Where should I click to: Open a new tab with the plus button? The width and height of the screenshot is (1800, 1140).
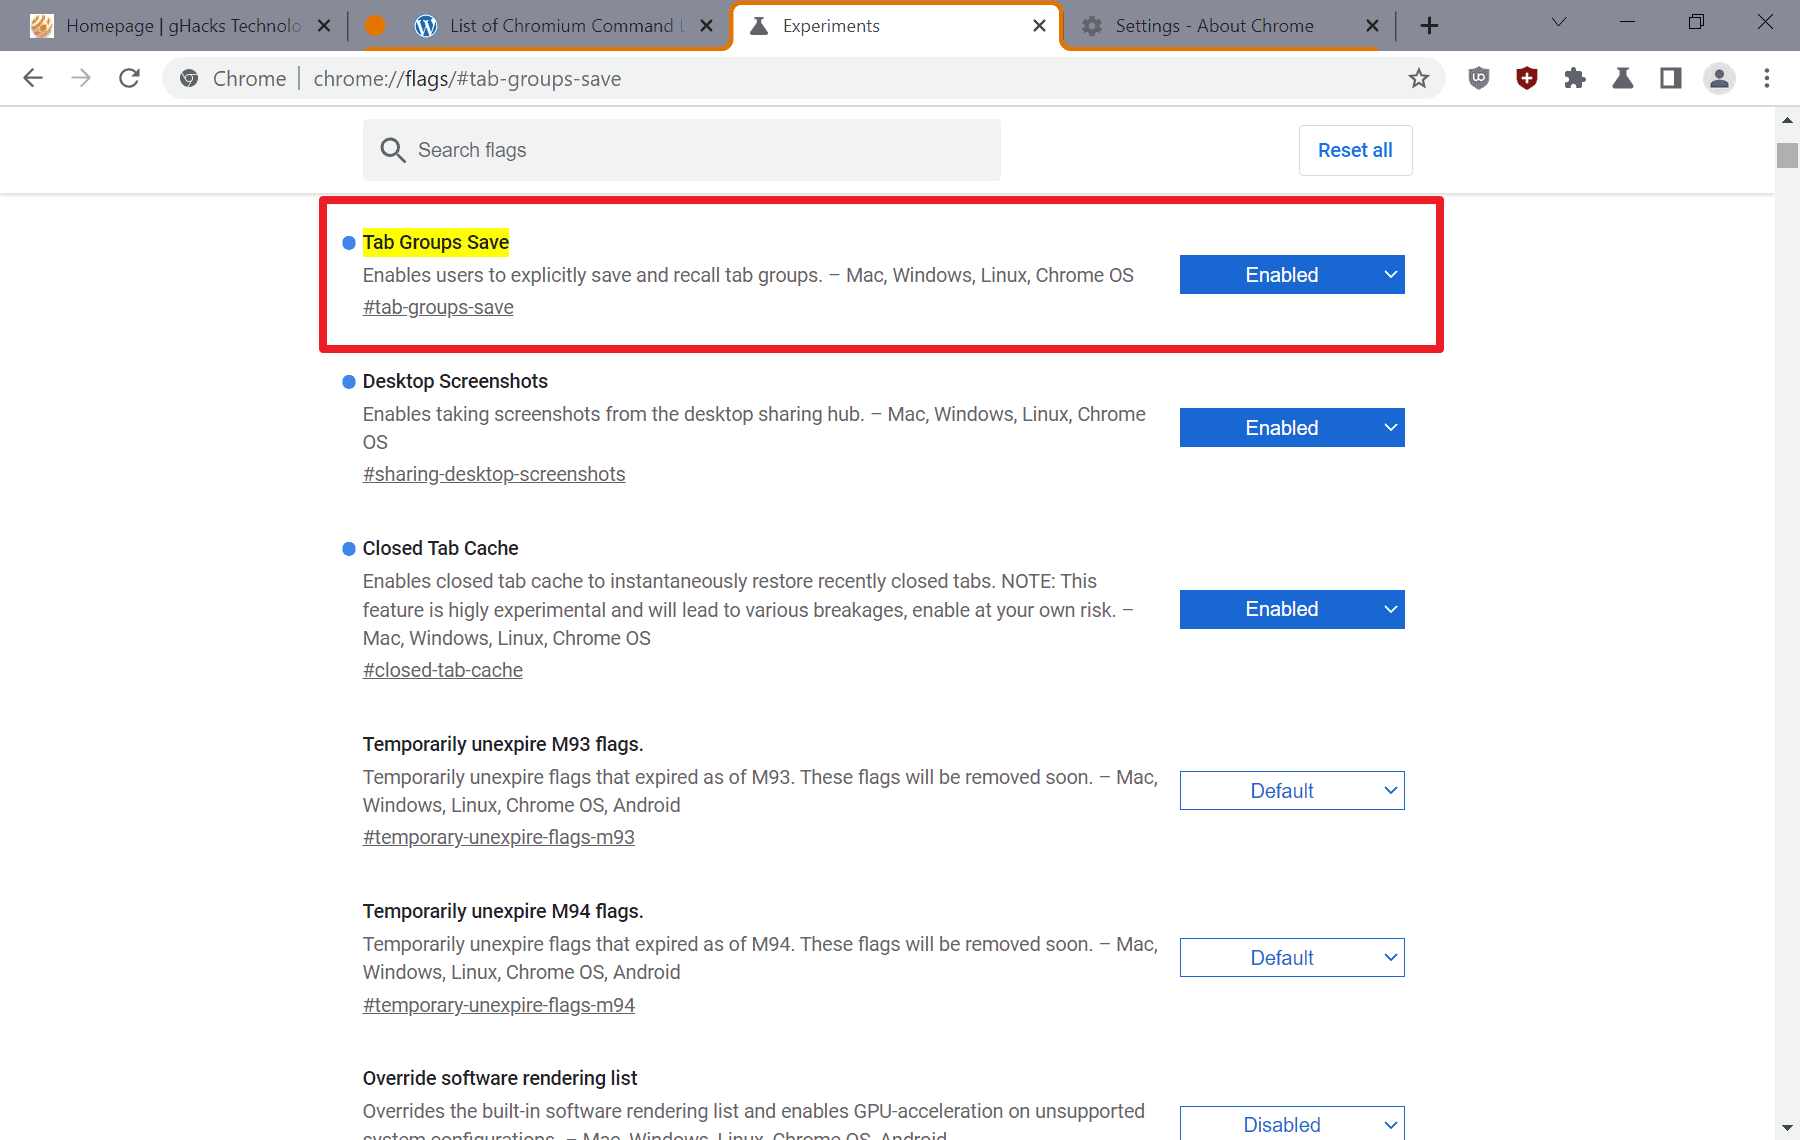click(x=1429, y=26)
